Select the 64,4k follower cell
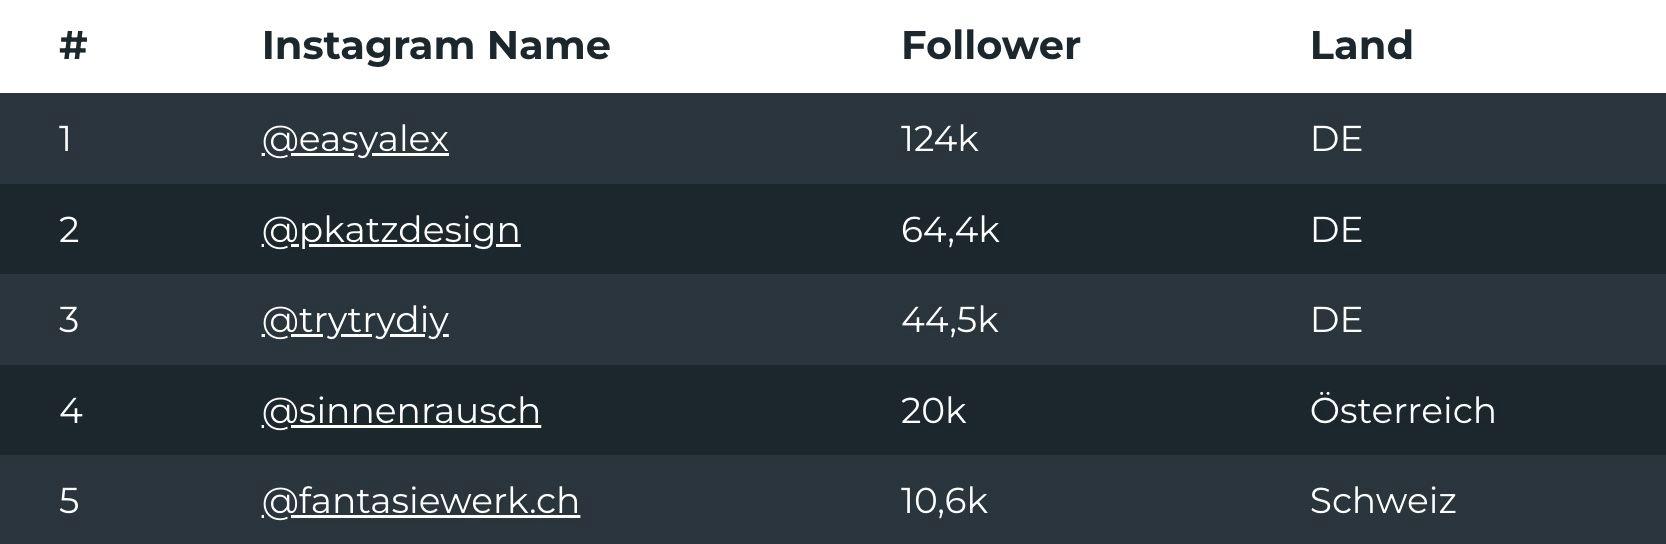This screenshot has height=544, width=1666. [950, 230]
